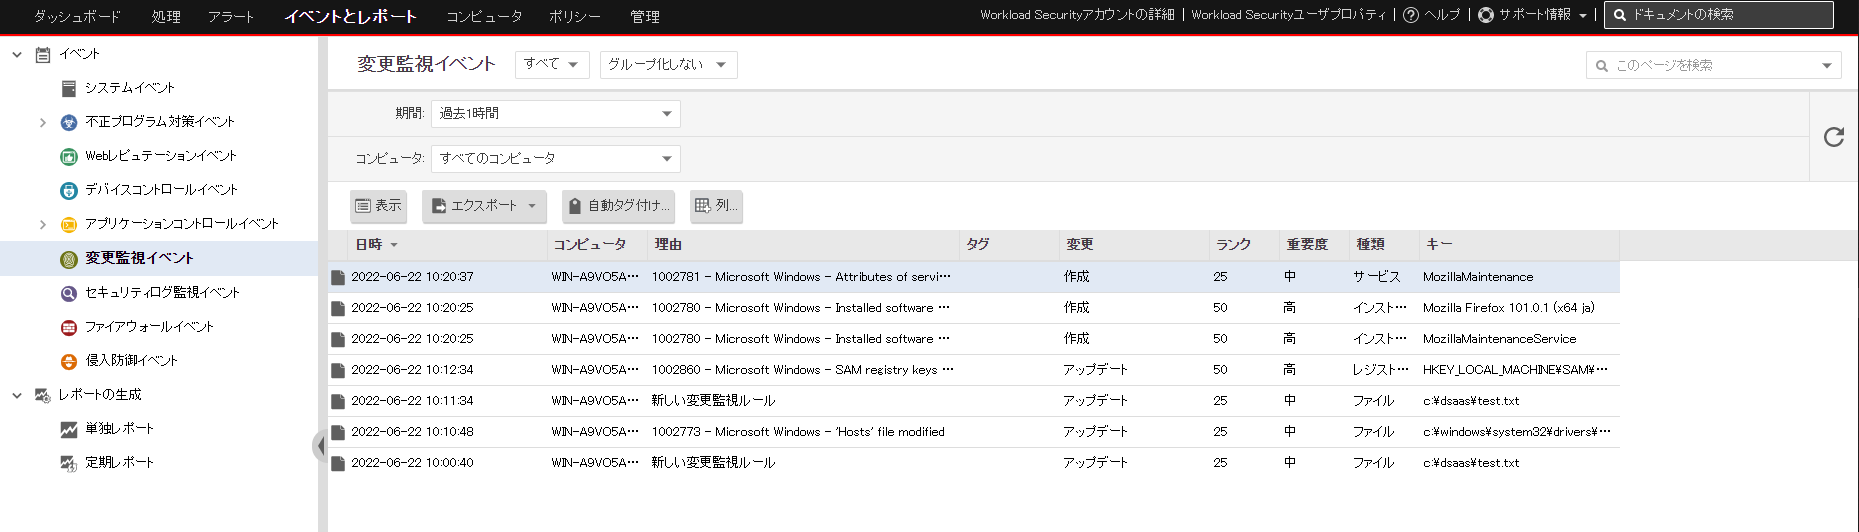The width and height of the screenshot is (1859, 532).
Task: Open the Dashboard (ダッシュボード) menu
Action: click(x=77, y=16)
